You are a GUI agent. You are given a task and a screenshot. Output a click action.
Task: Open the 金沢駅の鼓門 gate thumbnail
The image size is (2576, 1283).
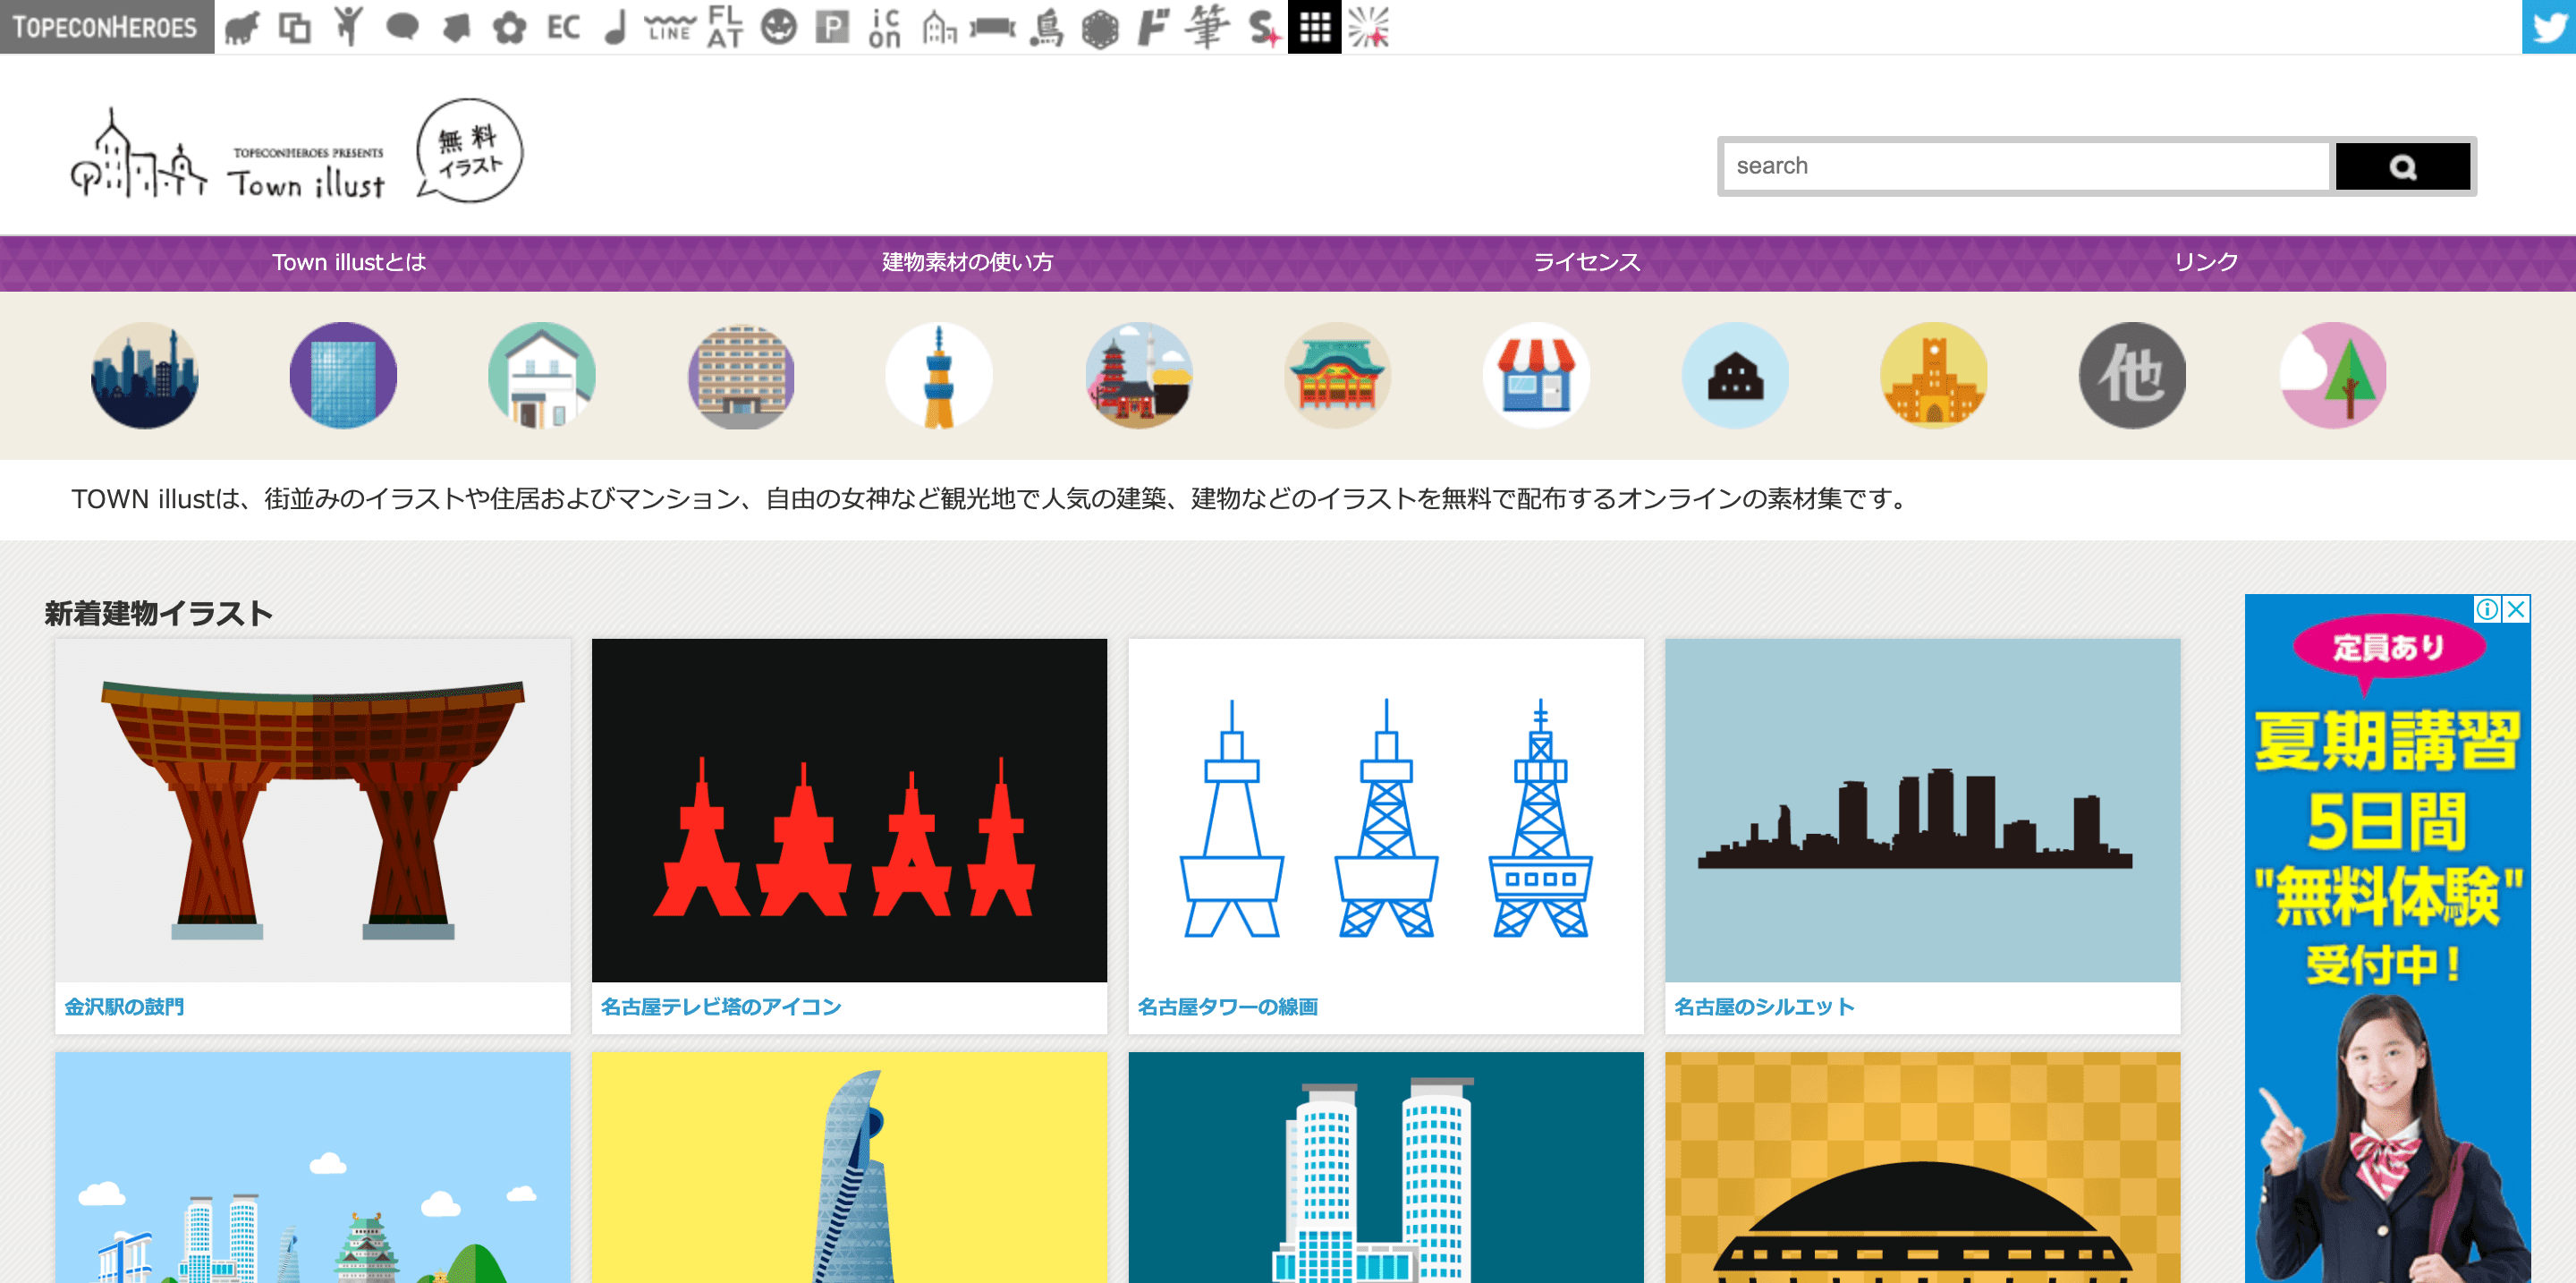click(313, 811)
